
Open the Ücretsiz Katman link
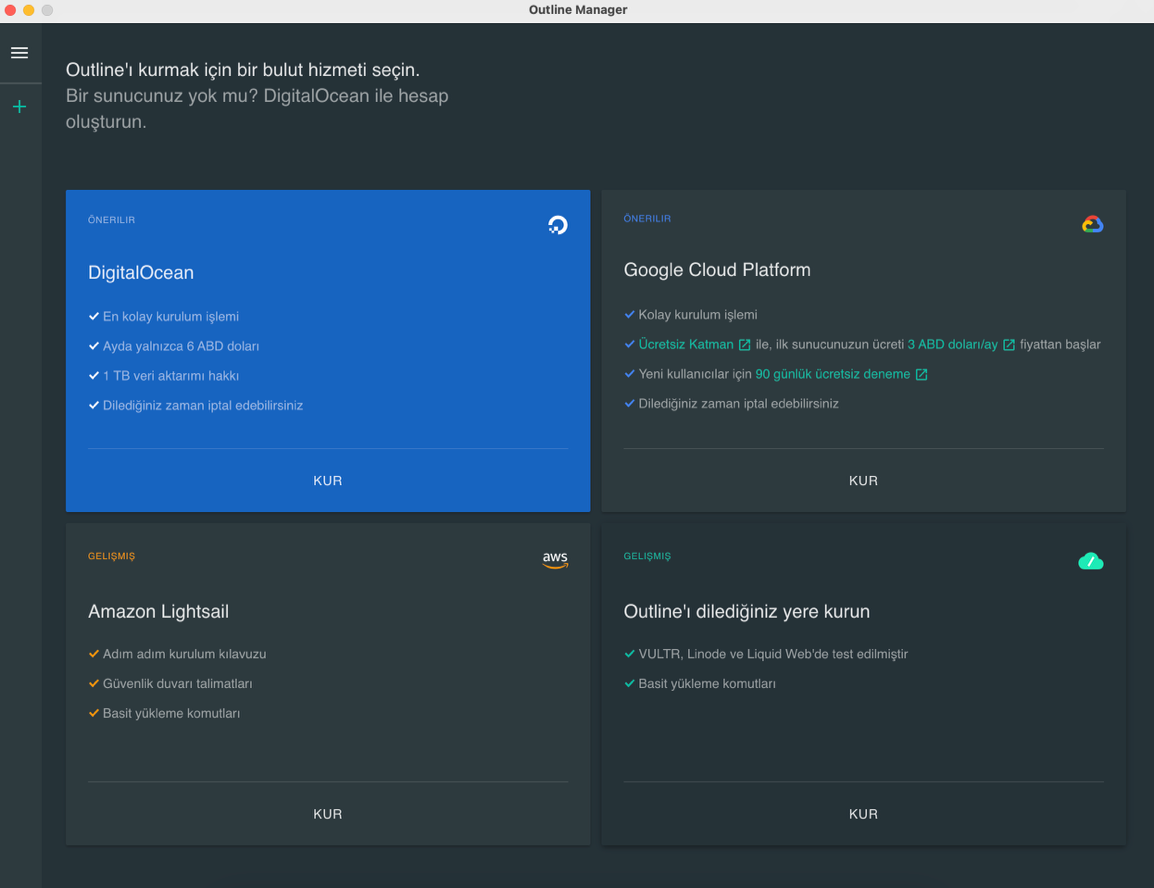coord(686,344)
